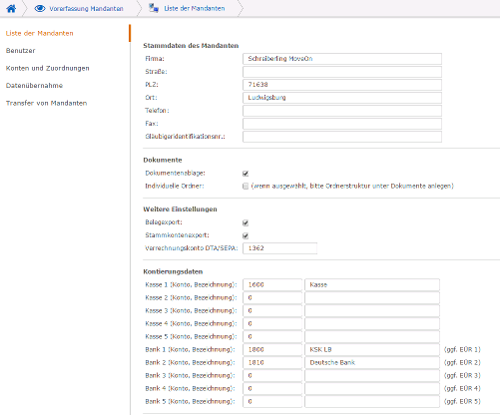Open Vorerfassung Mandanten breadcrumb link
This screenshot has height=415, width=500.
click(86, 9)
